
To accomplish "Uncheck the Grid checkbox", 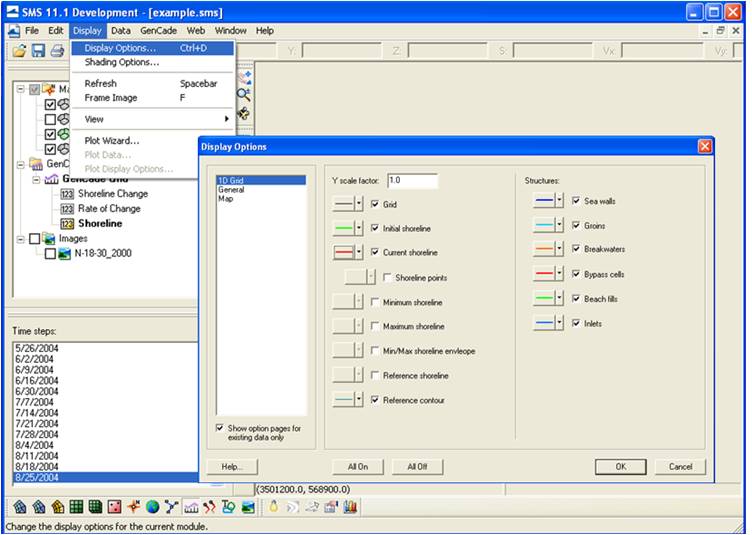I will pyautogui.click(x=375, y=204).
